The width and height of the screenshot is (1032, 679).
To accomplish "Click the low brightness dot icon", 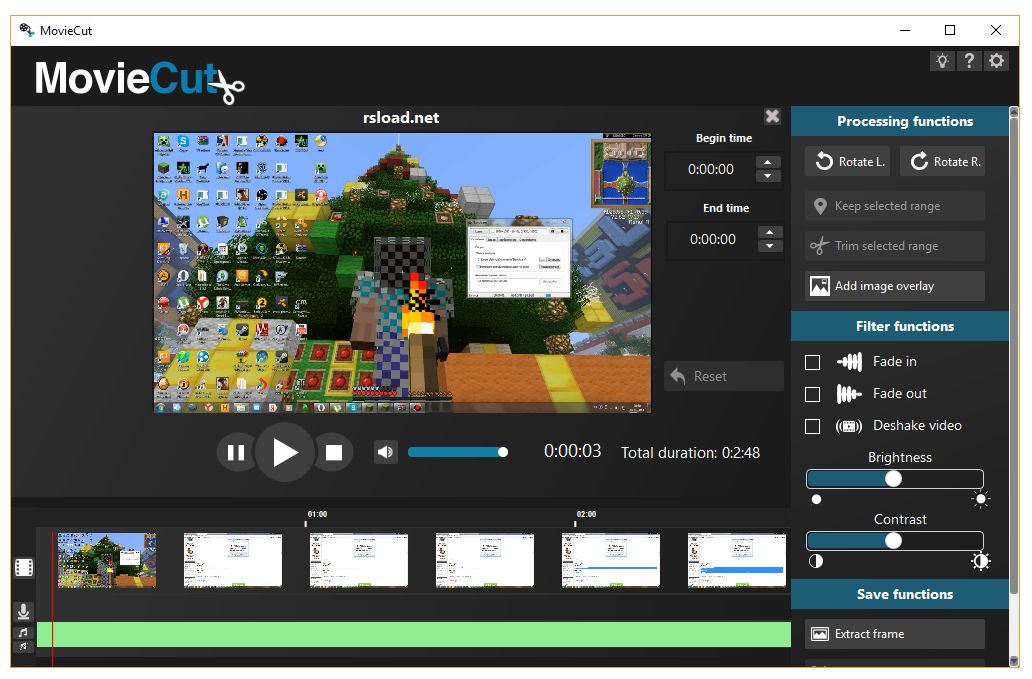I will tap(816, 499).
